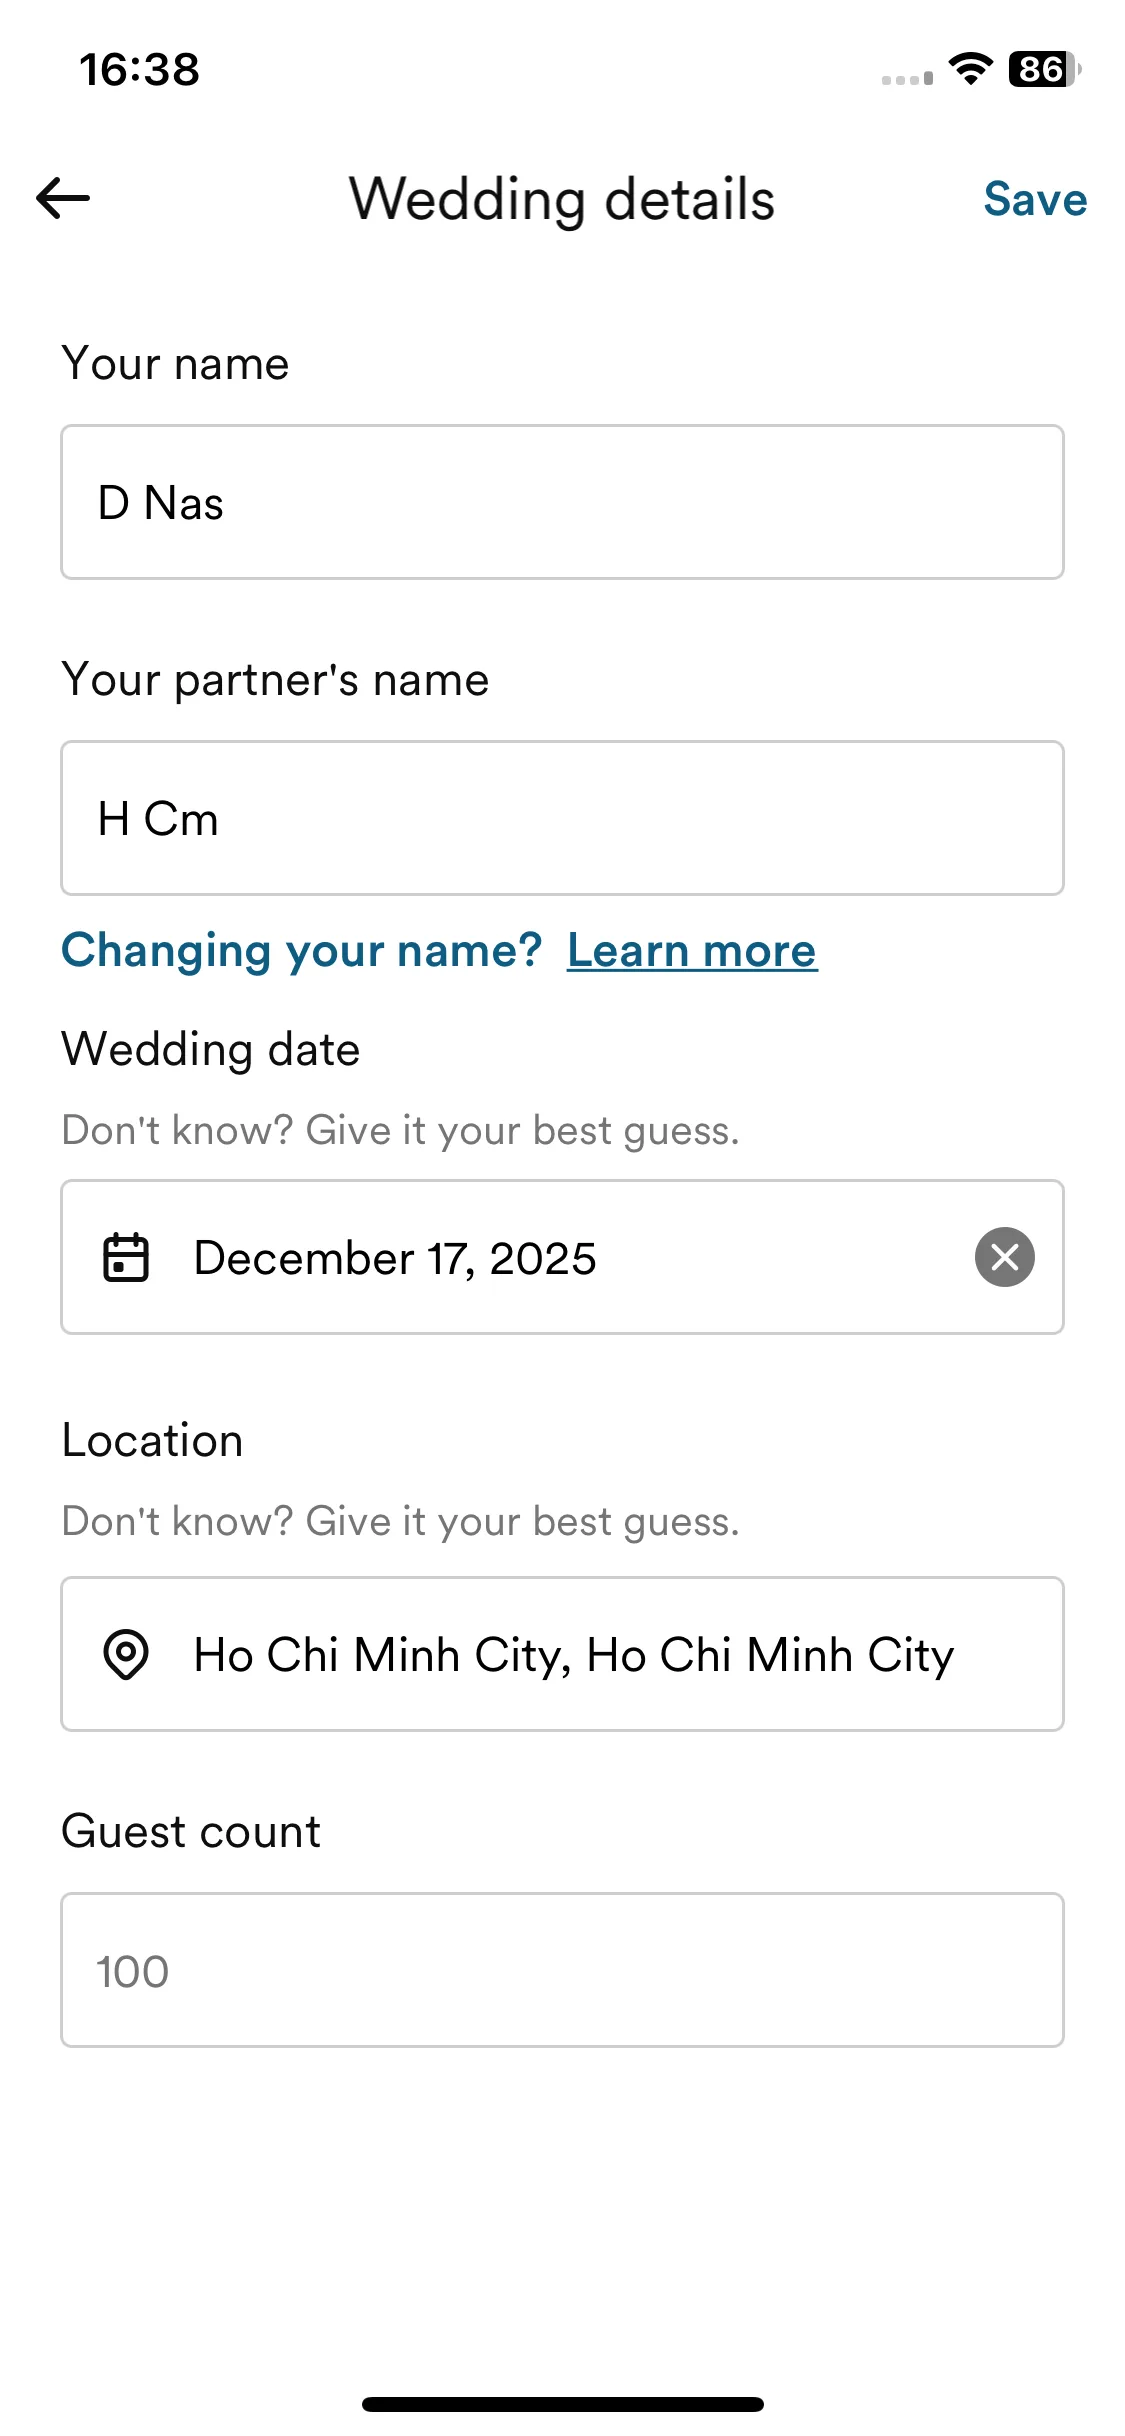Tap the back arrow icon
The image size is (1125, 2436).
point(63,198)
